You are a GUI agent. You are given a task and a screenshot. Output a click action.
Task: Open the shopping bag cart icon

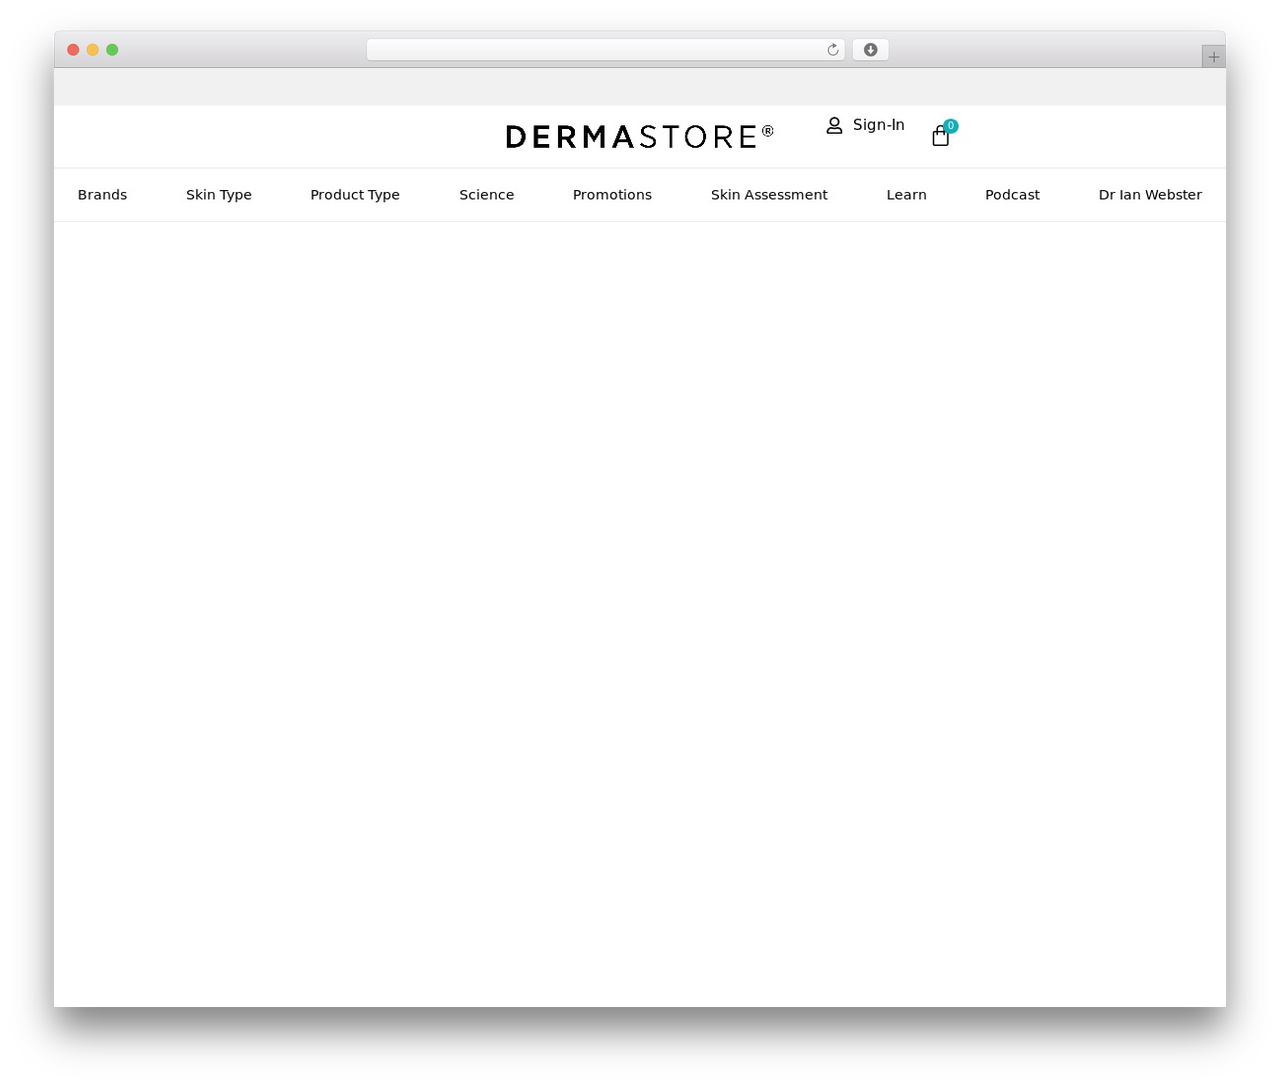coord(940,136)
